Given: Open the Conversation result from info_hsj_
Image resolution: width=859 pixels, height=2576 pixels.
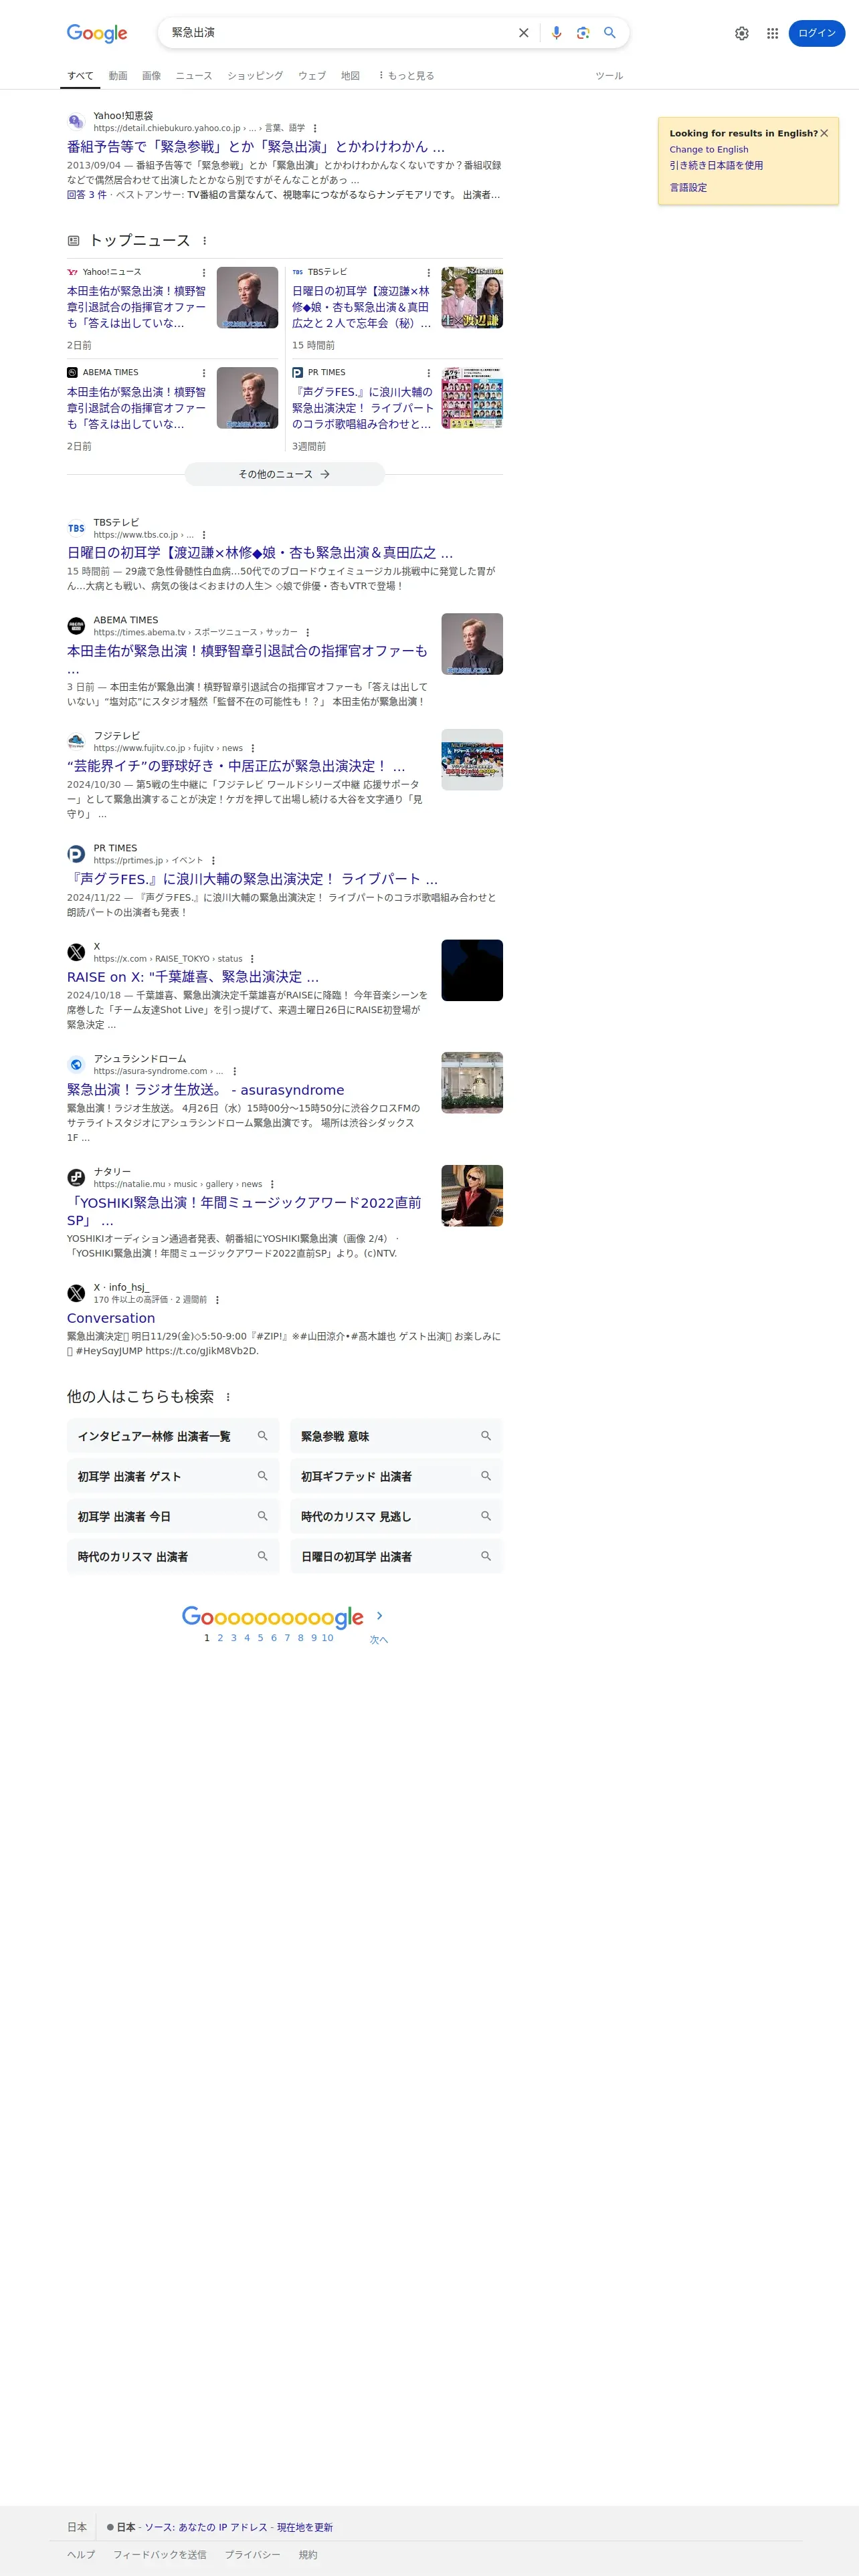Looking at the screenshot, I should [111, 1318].
